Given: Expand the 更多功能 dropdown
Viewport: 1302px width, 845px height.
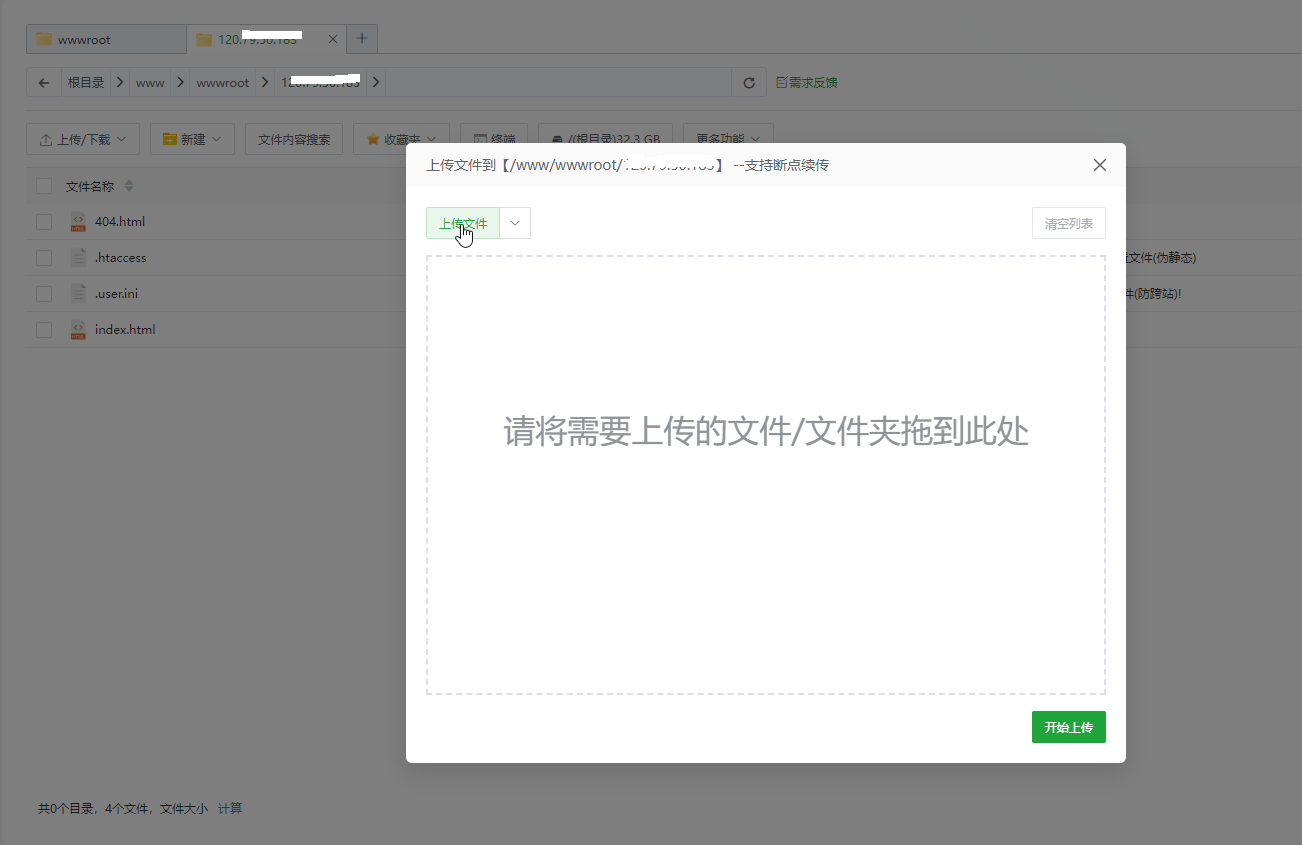Looking at the screenshot, I should click(728, 139).
